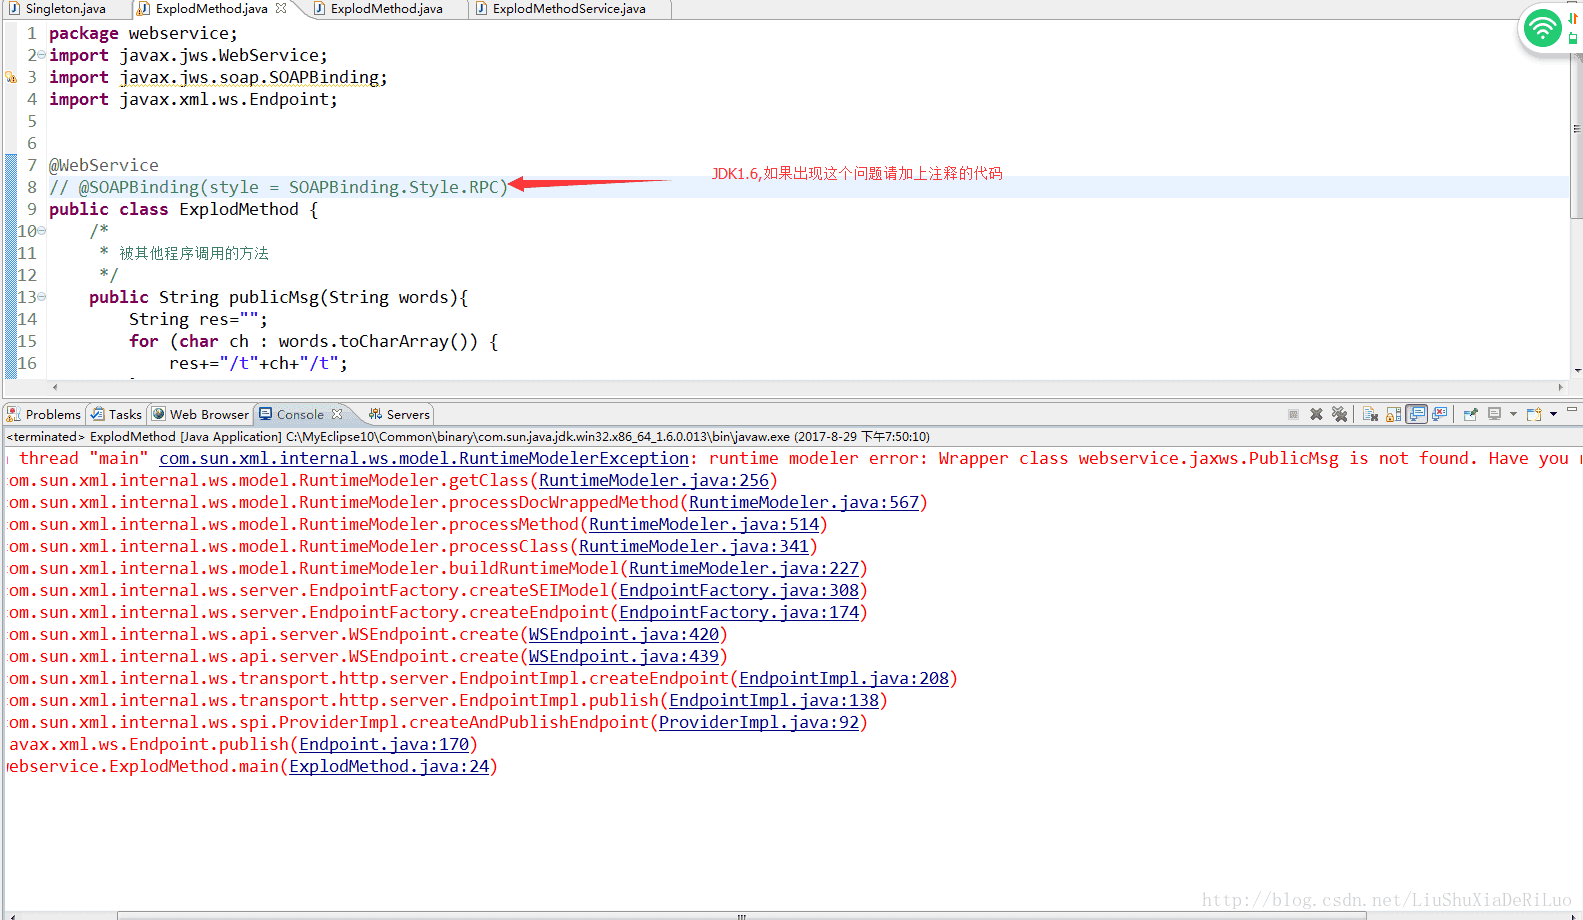Open the EndpointFactory.java:174 link
Screen dimensions: 1583x920
tap(739, 612)
